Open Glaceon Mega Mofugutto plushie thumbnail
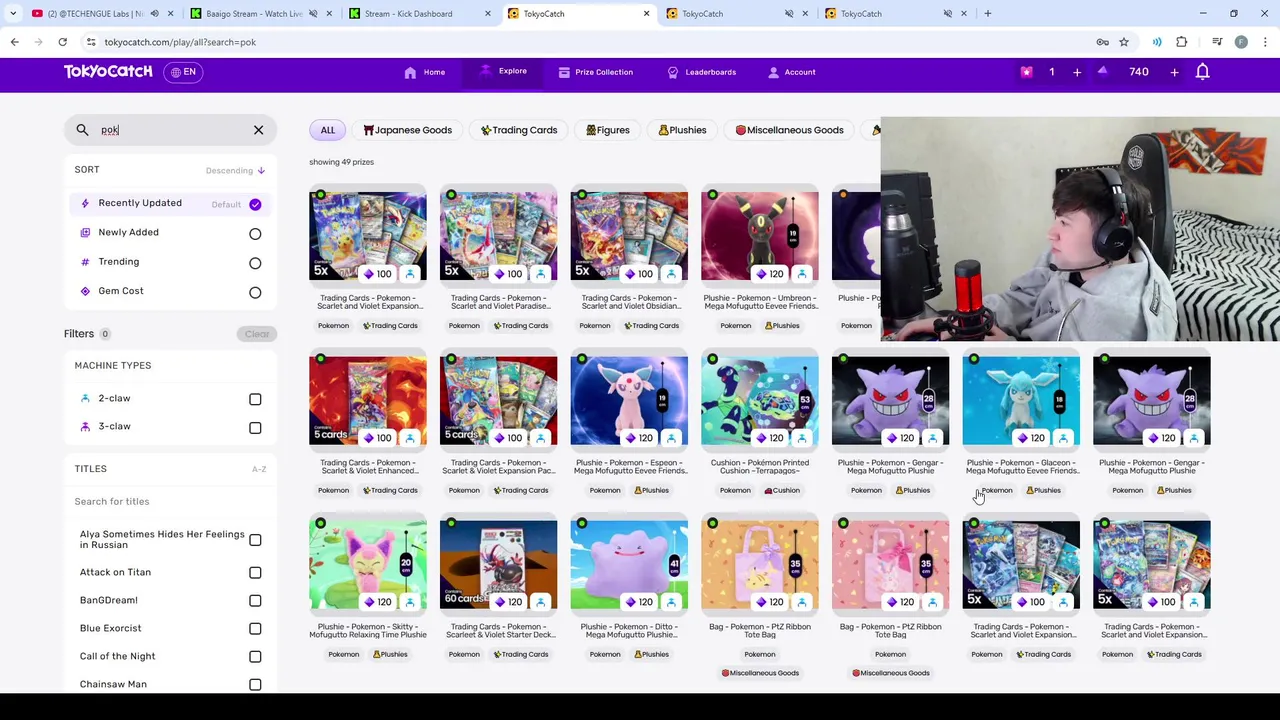Screen dimensions: 1280x720 point(1021,400)
